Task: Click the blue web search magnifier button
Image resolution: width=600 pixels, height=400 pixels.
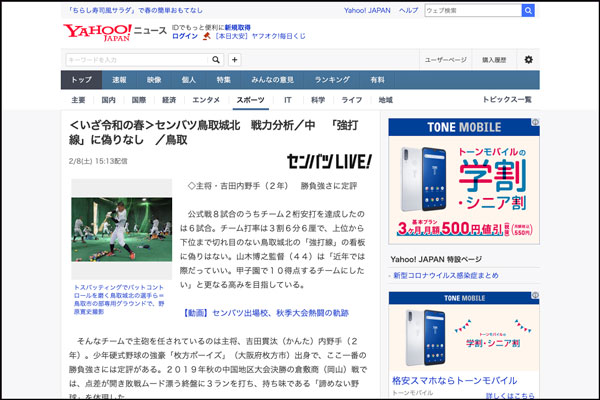Action: [x=530, y=10]
